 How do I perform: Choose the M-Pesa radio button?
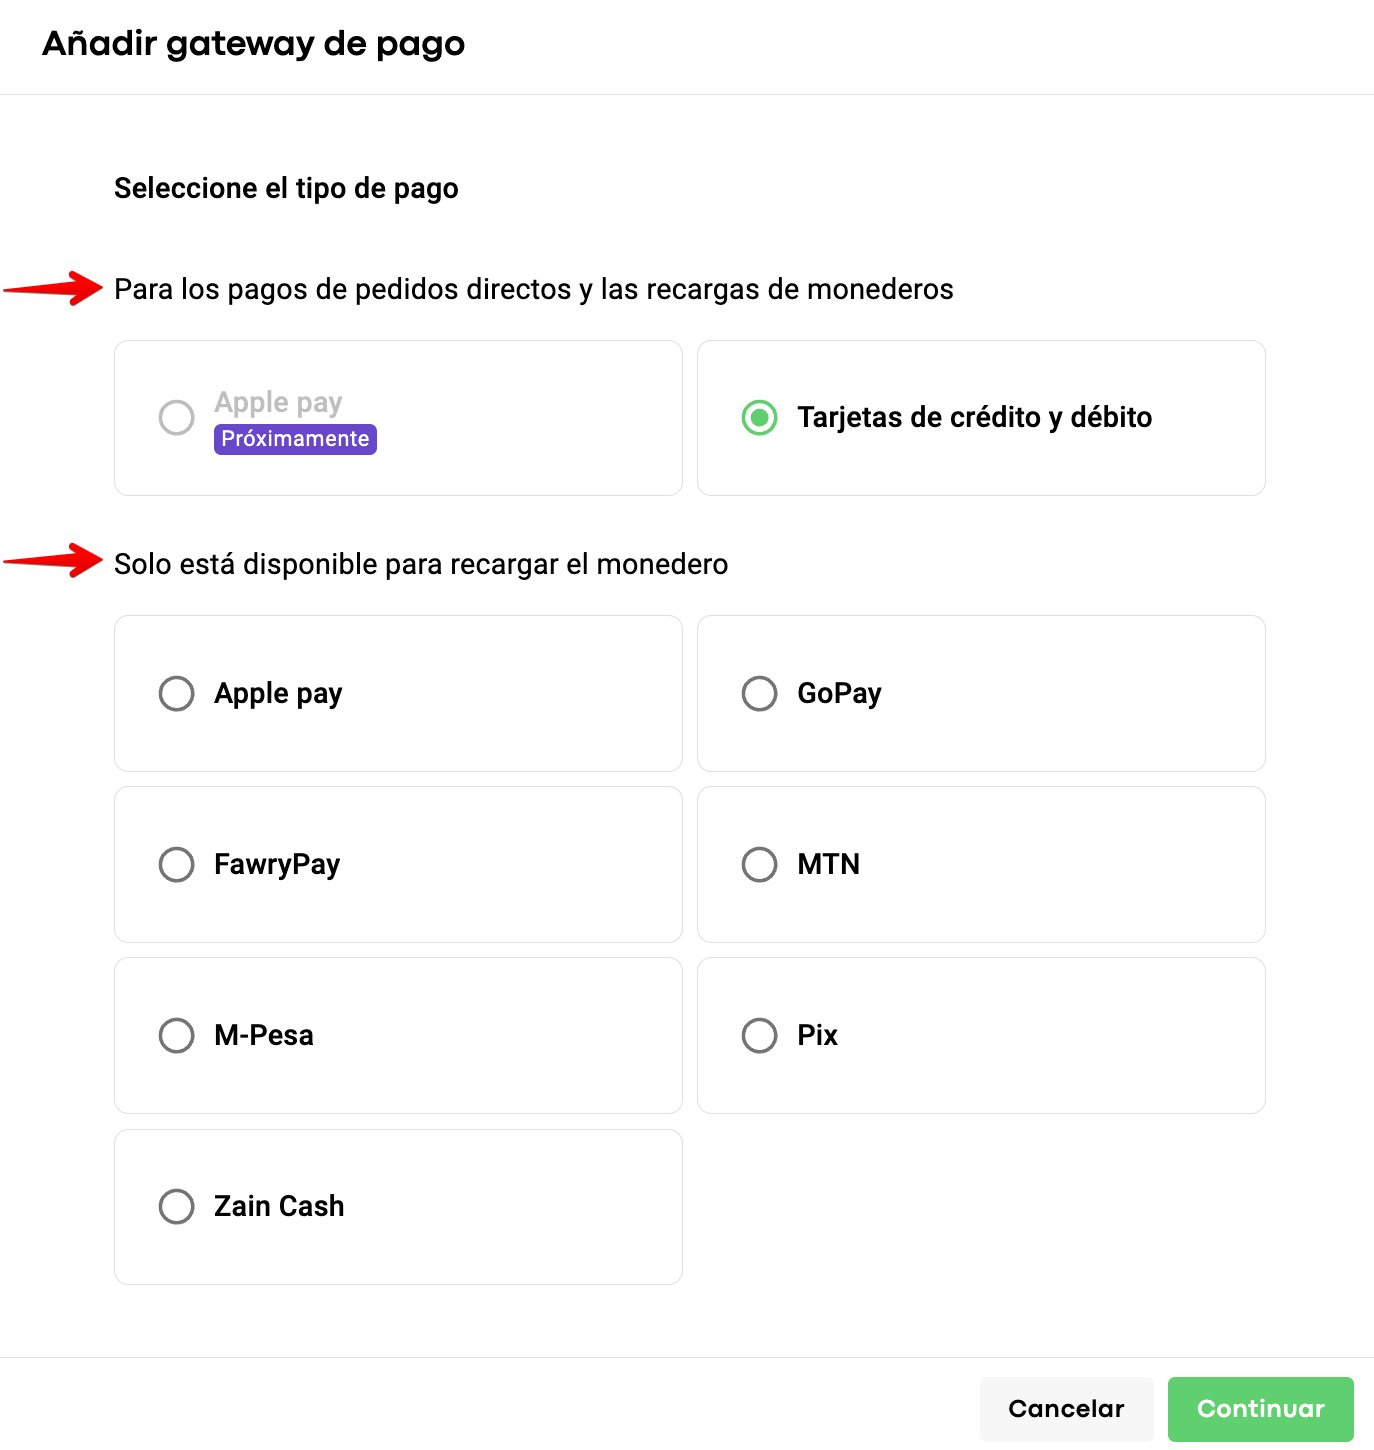pos(177,1035)
